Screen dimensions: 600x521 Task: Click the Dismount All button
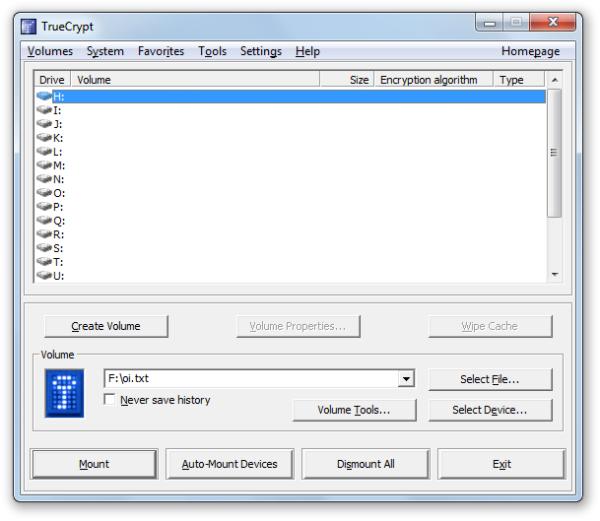pyautogui.click(x=366, y=464)
